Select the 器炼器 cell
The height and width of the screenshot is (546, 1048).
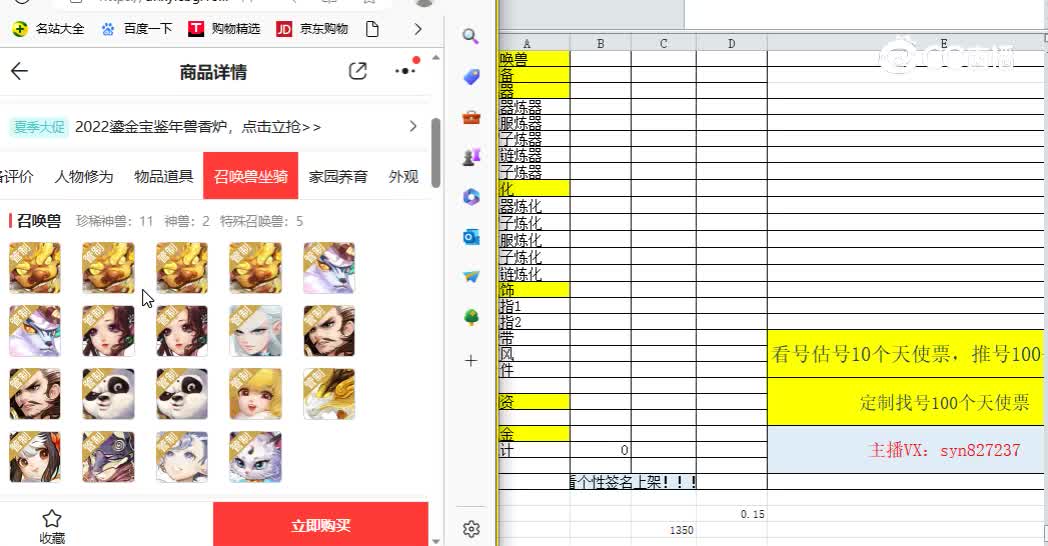[534, 107]
